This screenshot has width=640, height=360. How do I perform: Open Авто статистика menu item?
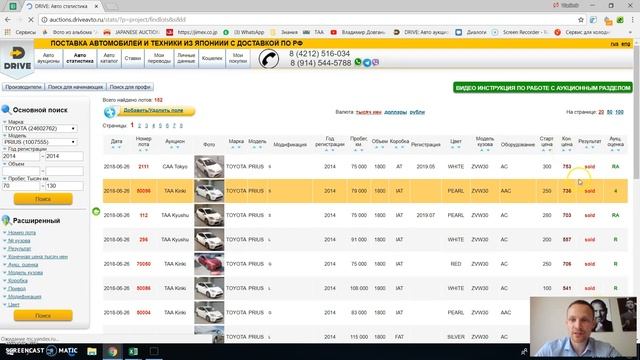[x=80, y=58]
